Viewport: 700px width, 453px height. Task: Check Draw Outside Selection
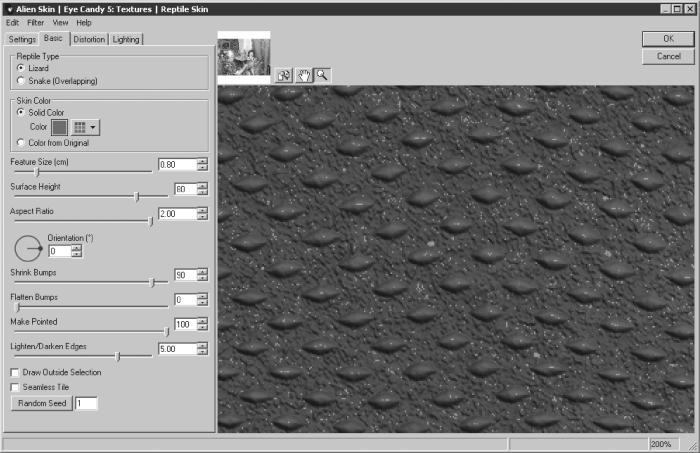tap(15, 372)
